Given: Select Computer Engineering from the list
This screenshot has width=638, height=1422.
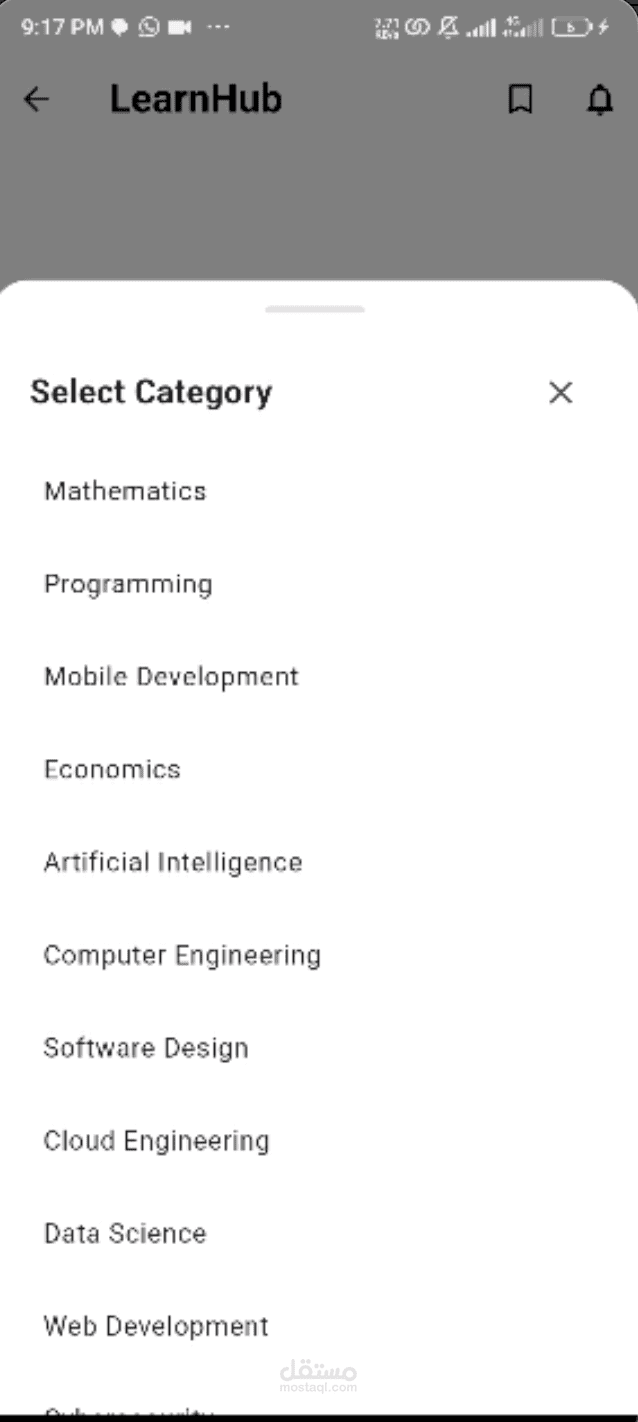Looking at the screenshot, I should 319,955.
